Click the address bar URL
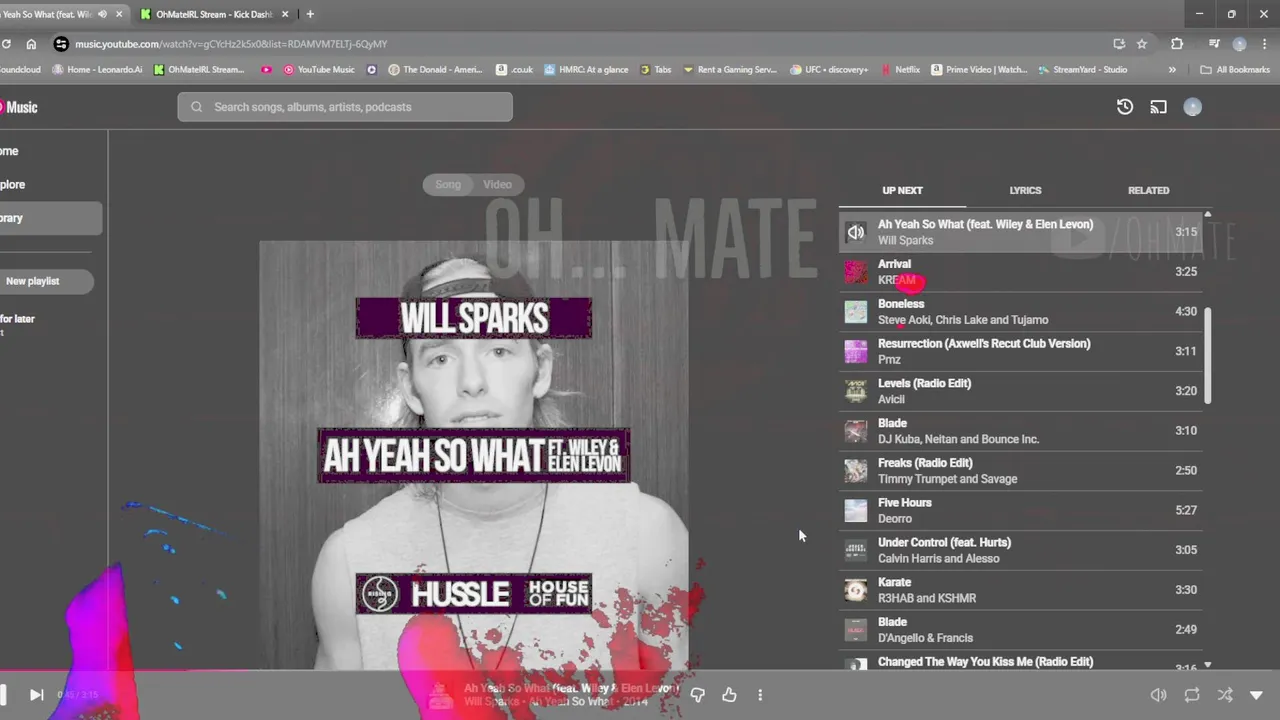Viewport: 1280px width, 720px height. coord(231,44)
